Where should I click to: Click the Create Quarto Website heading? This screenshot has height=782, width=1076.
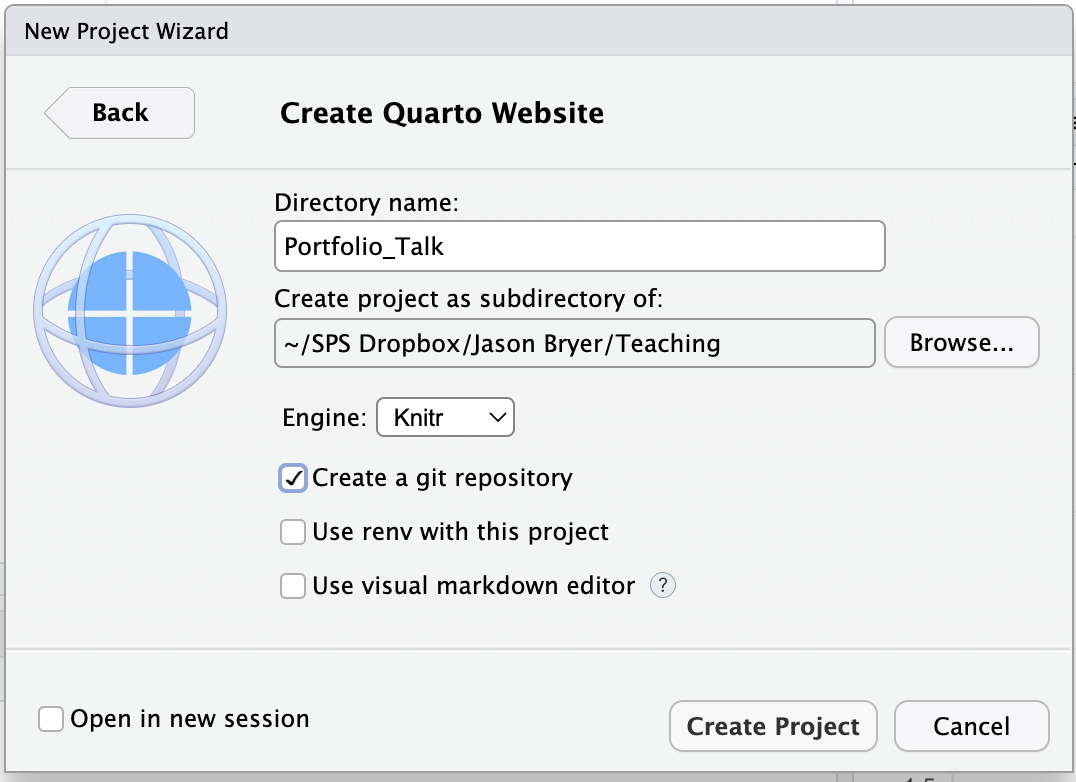point(441,113)
